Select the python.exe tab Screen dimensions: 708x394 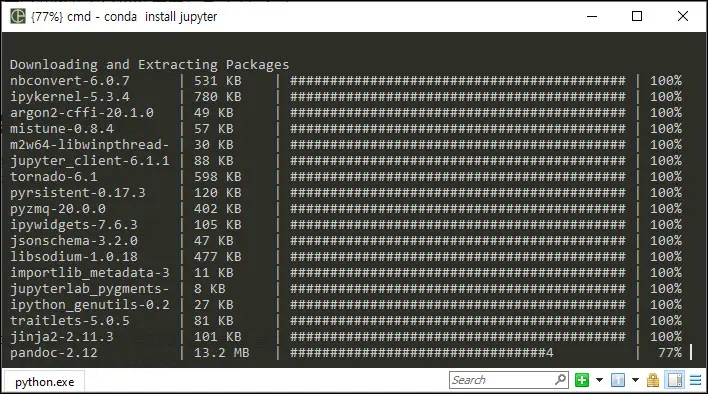point(44,382)
